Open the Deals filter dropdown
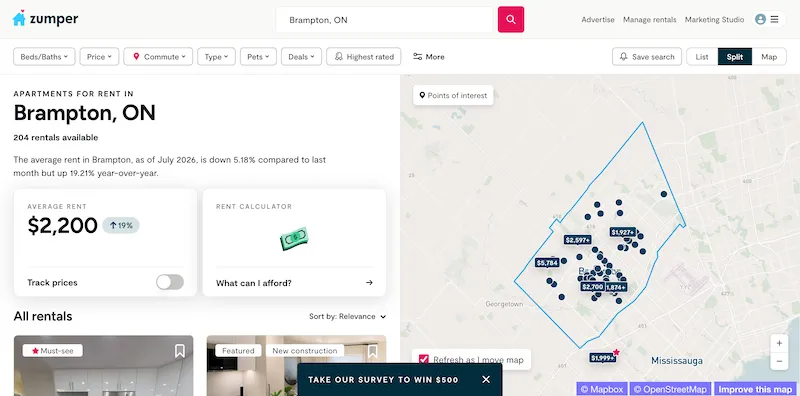800x396 pixels. (x=302, y=57)
